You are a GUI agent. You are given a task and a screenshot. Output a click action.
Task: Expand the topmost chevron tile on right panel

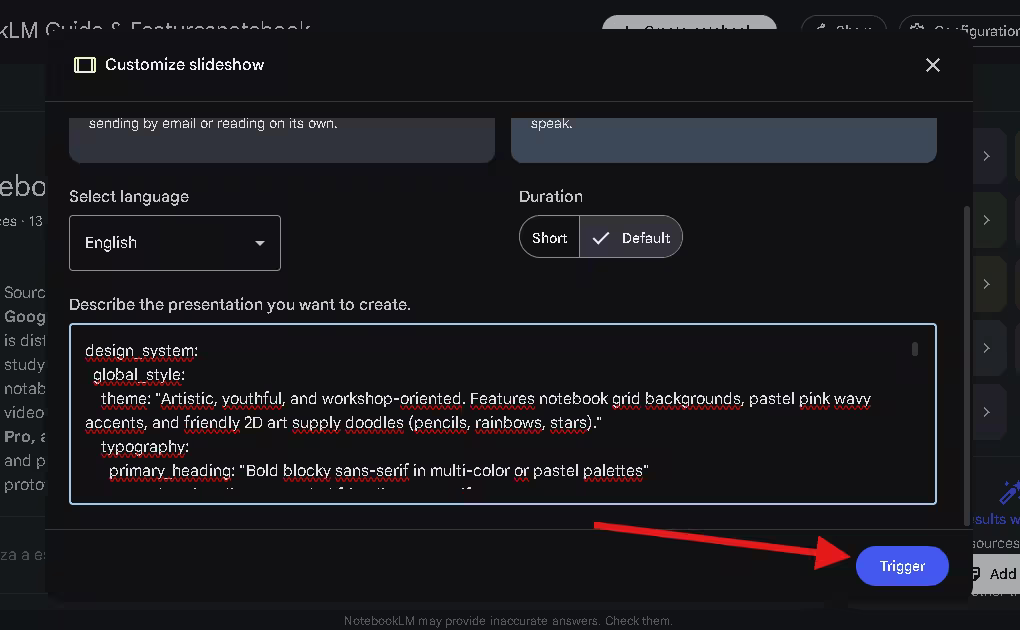pyautogui.click(x=987, y=156)
